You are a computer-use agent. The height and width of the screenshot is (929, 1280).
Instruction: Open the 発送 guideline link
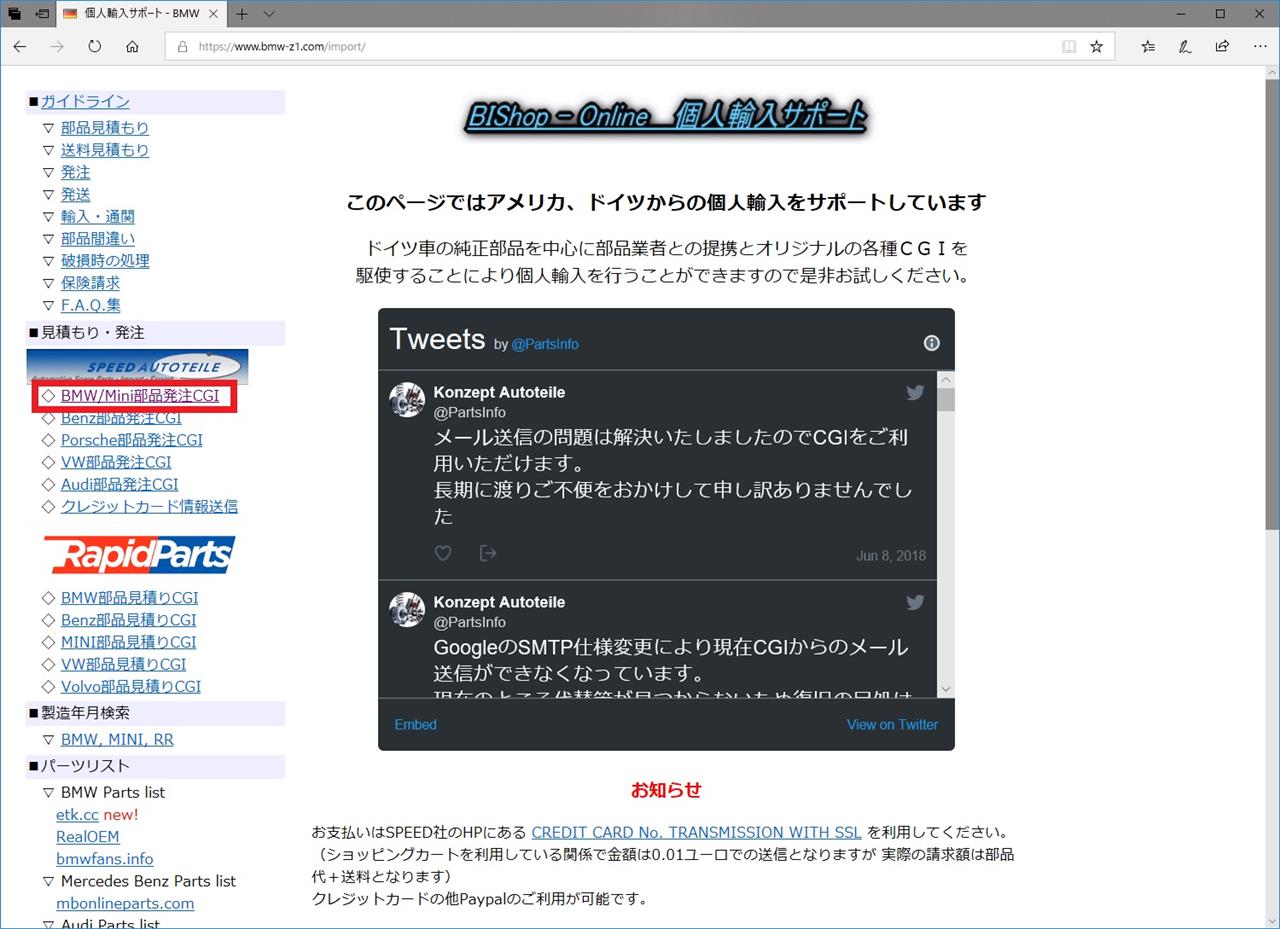tap(76, 194)
